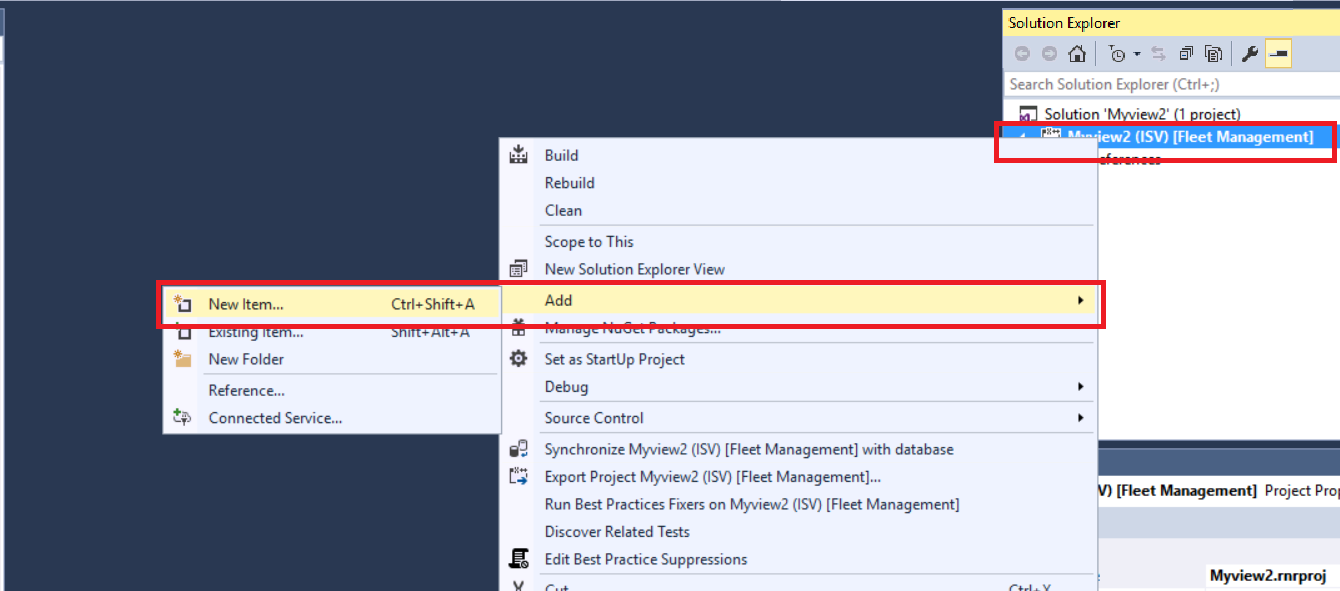Screen dimensions: 1340x591
Task: Click the Home icon in Solution Explorer
Action: (x=1077, y=54)
